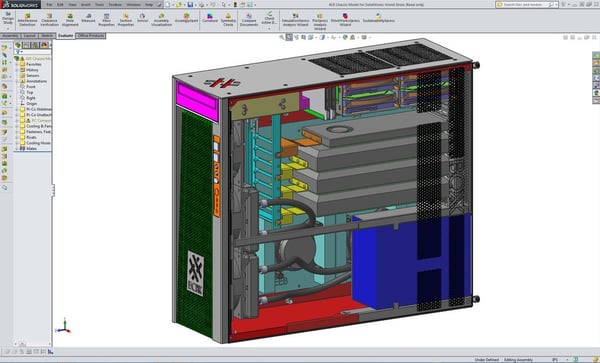Expand the Mates folder
Viewport: 600px width, 363px height.
(x=17, y=148)
